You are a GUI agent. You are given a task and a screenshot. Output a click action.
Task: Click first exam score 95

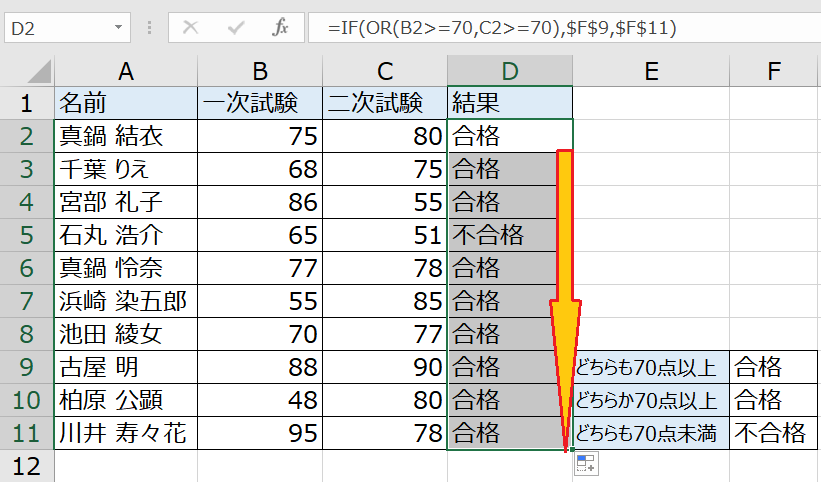pyautogui.click(x=260, y=433)
